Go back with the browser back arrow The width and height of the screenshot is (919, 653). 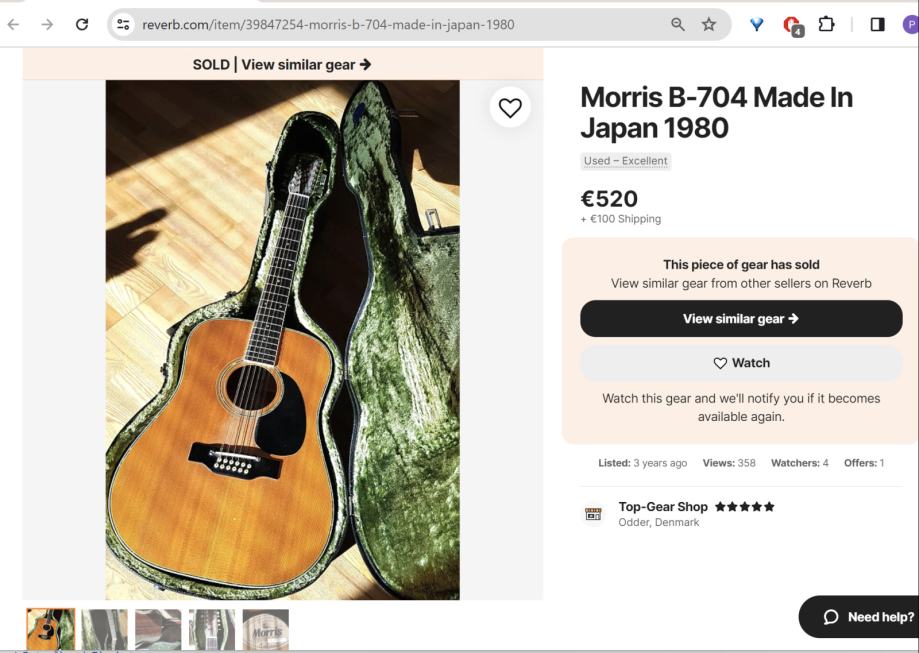[13, 24]
